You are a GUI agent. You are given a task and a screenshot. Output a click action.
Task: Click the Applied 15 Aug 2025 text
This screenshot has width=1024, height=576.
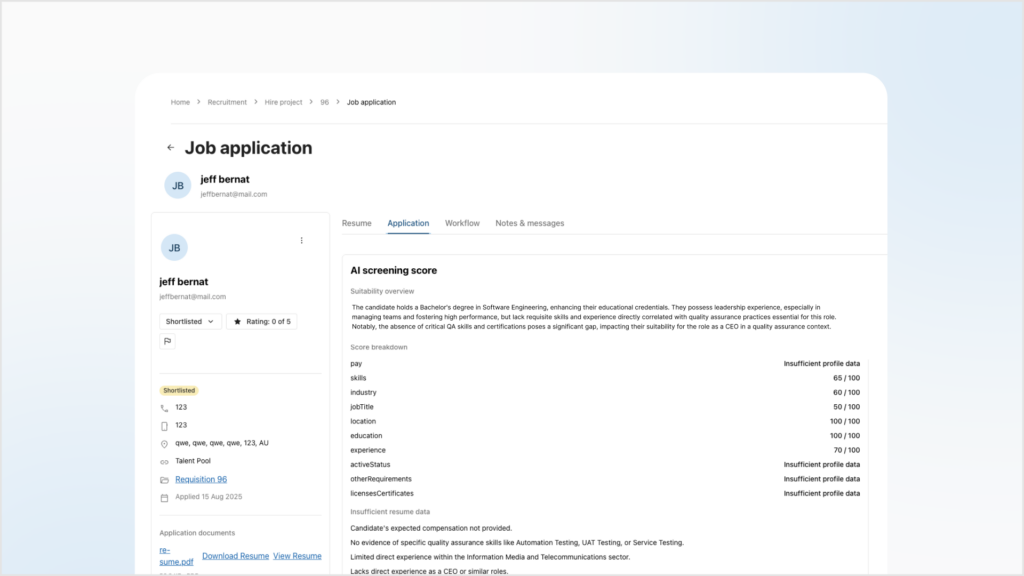click(x=208, y=497)
